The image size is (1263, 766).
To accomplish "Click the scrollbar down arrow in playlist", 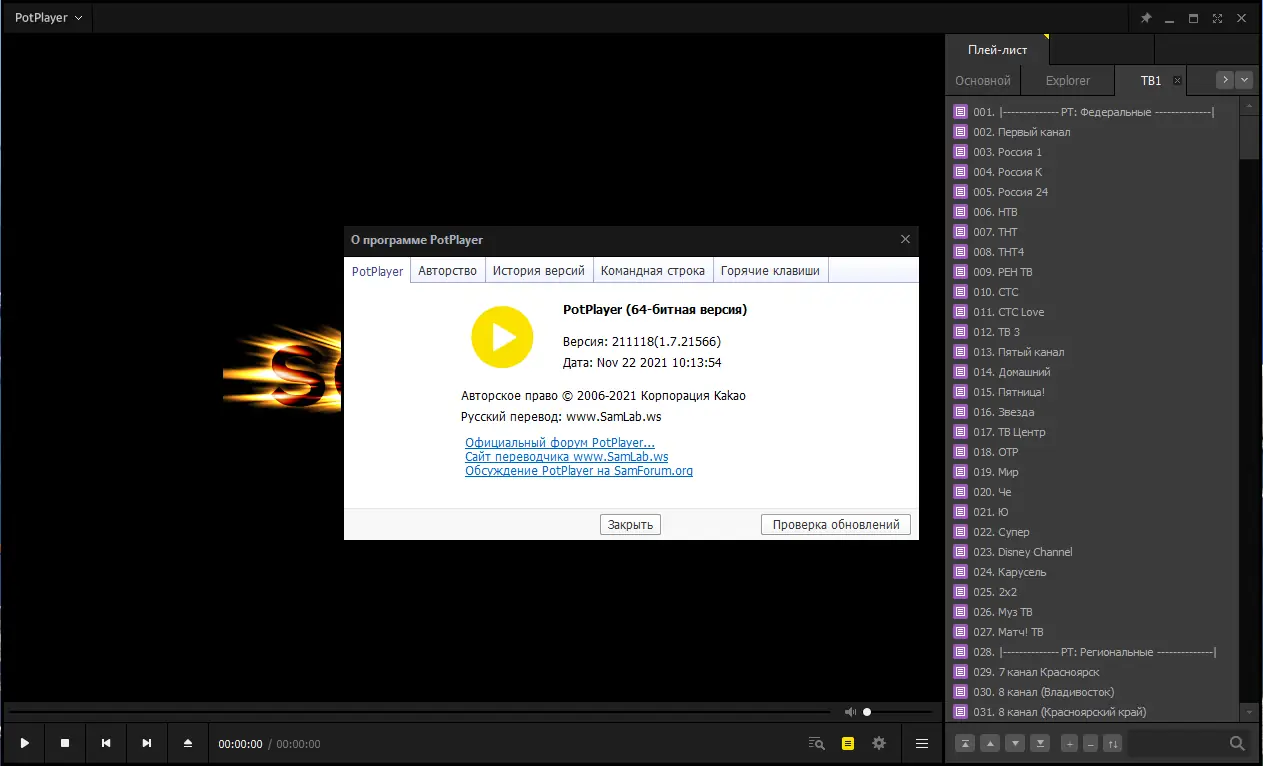I will (1248, 712).
